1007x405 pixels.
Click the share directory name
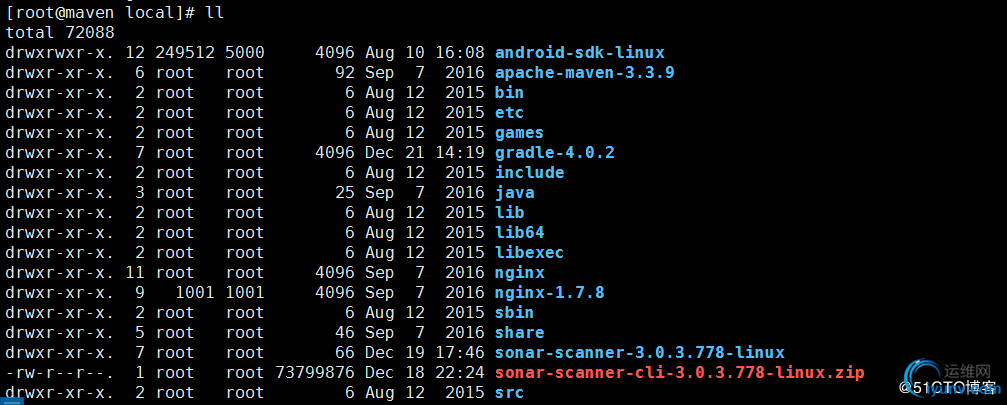coord(519,332)
